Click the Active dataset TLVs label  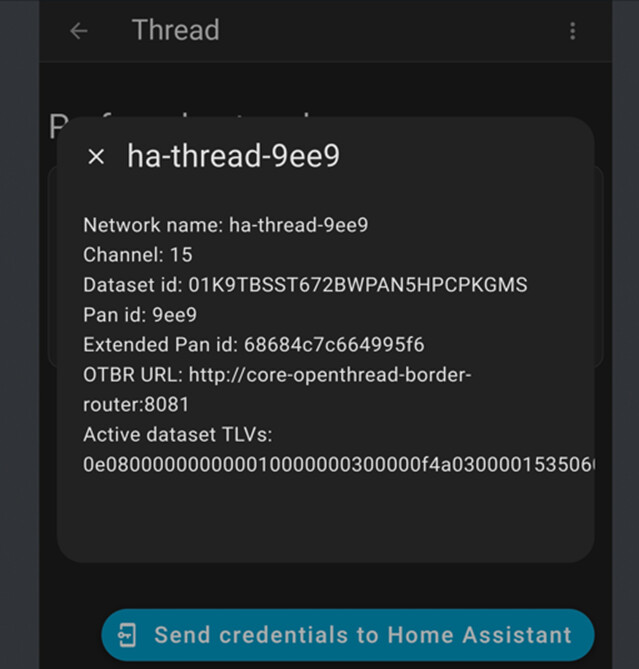click(x=178, y=435)
